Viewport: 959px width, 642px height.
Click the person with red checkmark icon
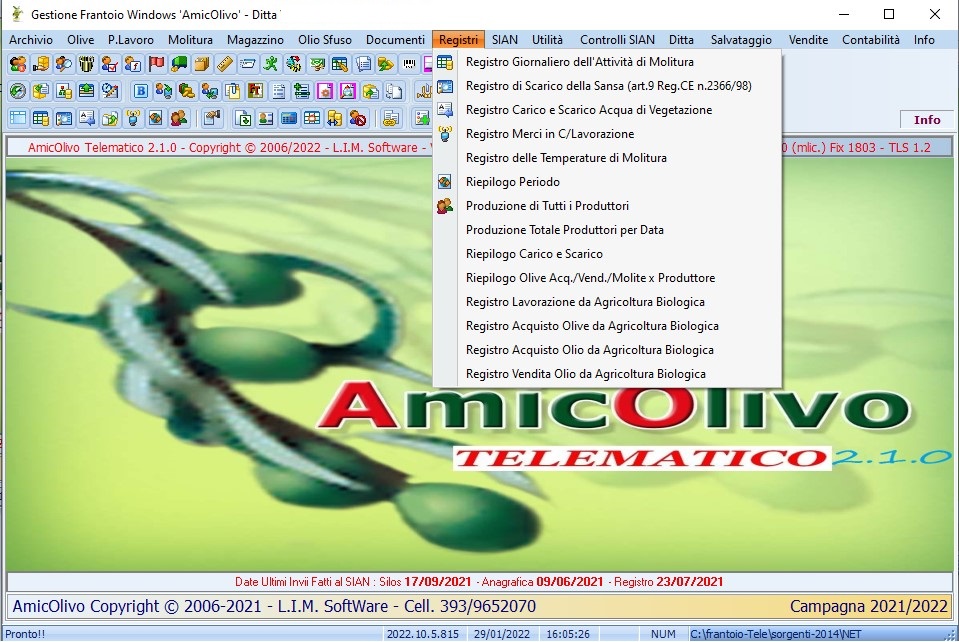click(x=109, y=64)
